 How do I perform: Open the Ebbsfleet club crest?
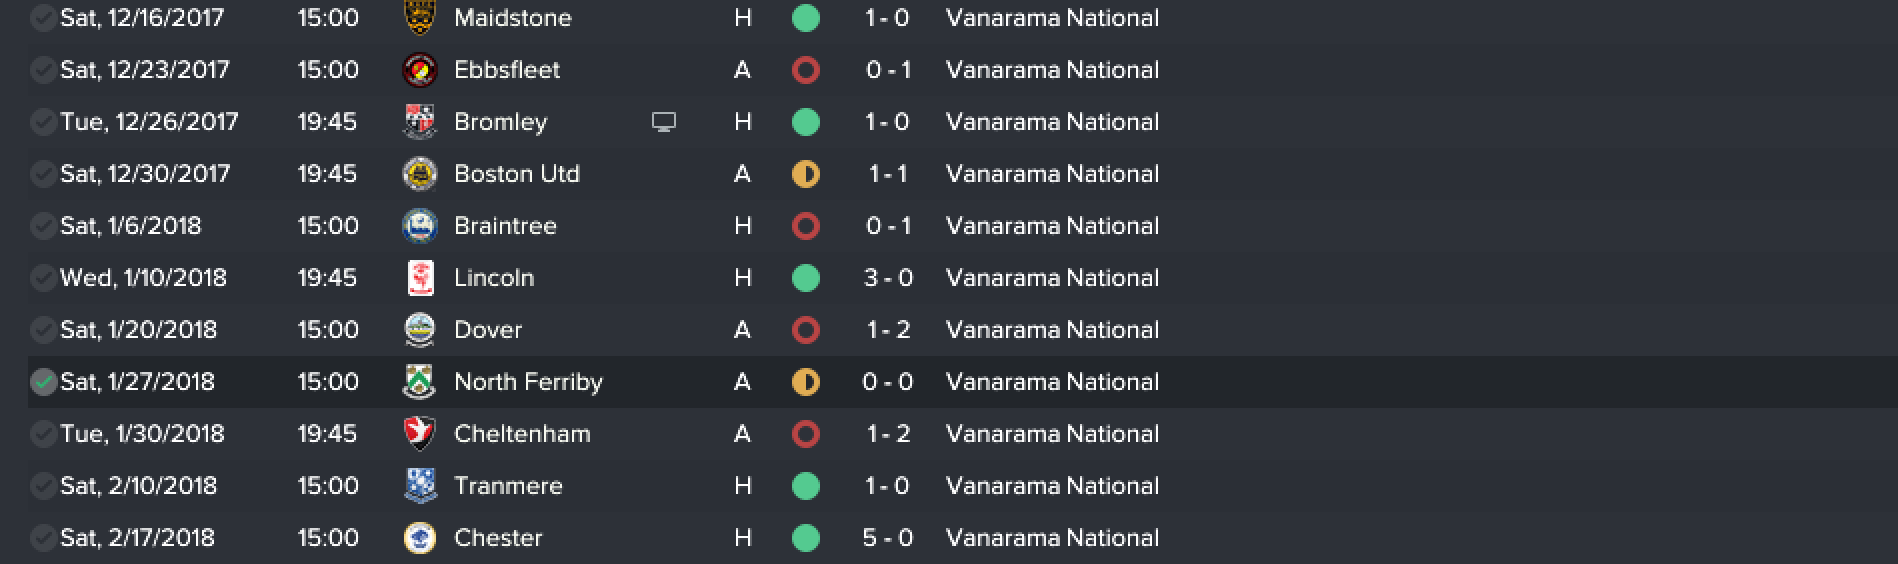click(420, 70)
